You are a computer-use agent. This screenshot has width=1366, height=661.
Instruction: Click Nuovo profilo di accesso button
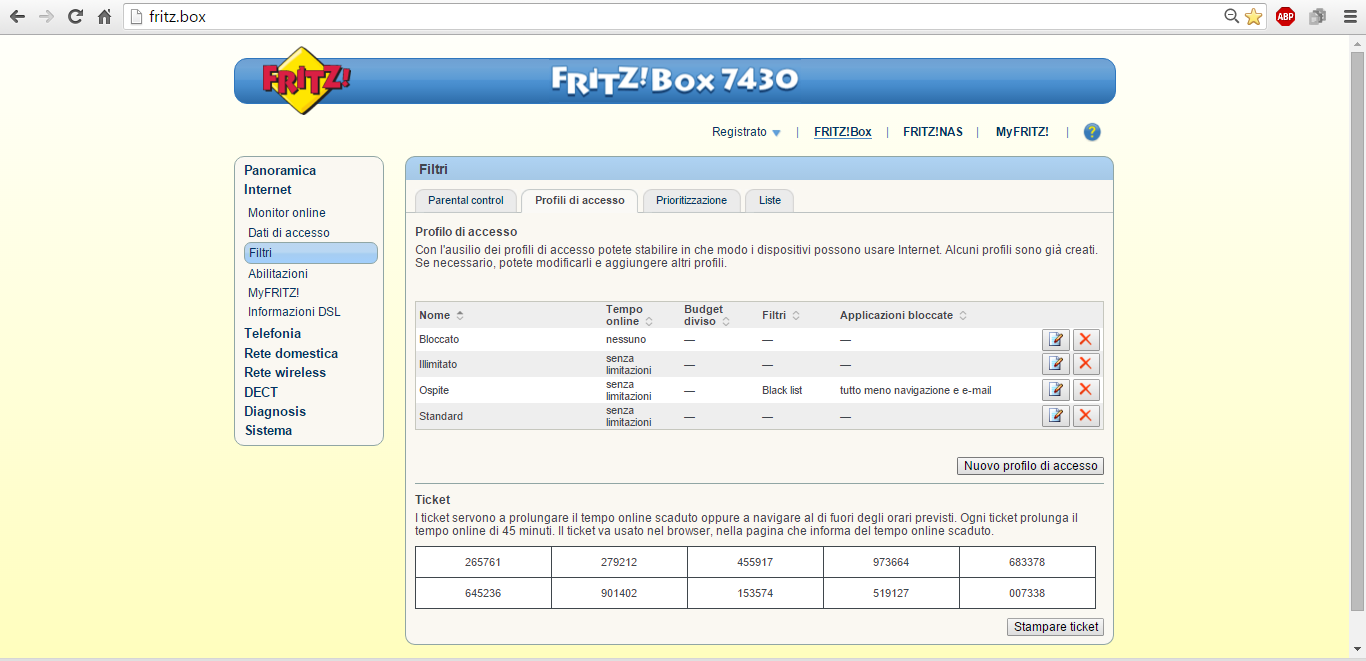click(x=1030, y=466)
